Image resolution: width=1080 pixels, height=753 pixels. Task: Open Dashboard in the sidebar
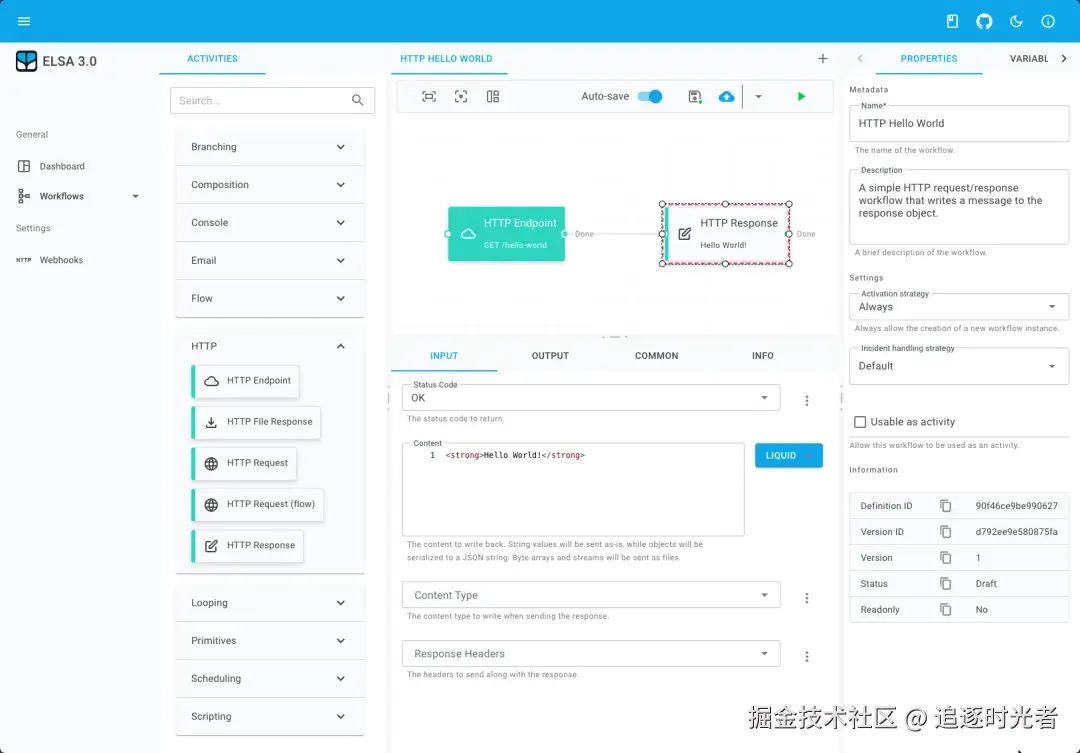point(62,166)
